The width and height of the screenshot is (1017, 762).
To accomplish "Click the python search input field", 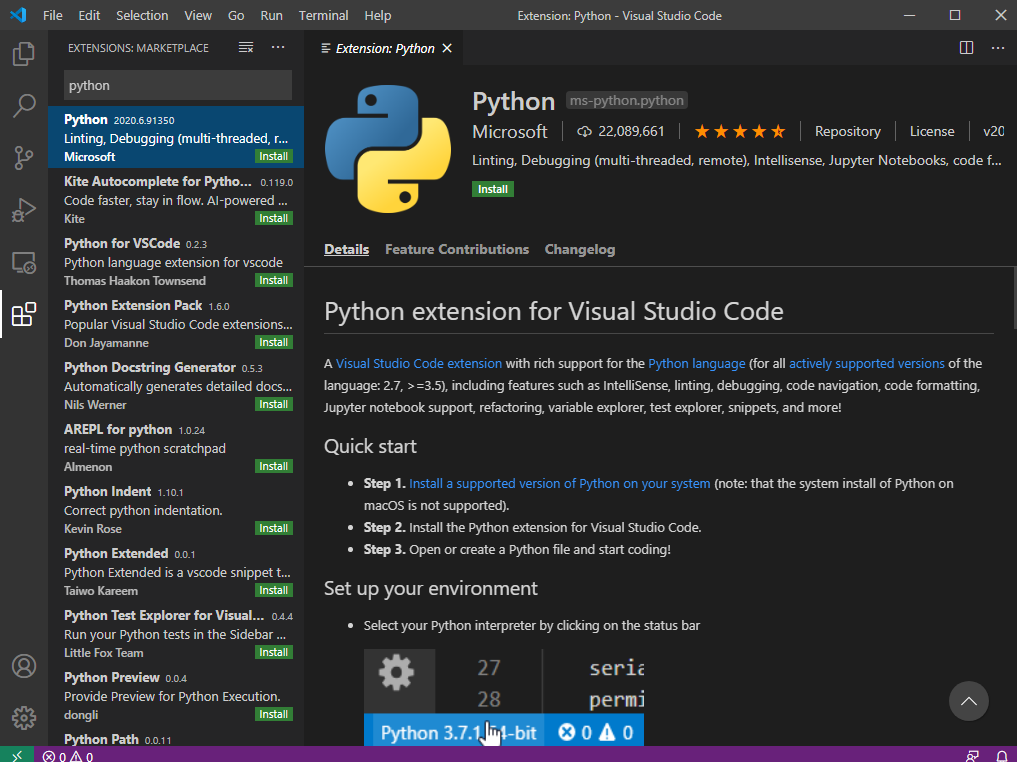I will 176,86.
